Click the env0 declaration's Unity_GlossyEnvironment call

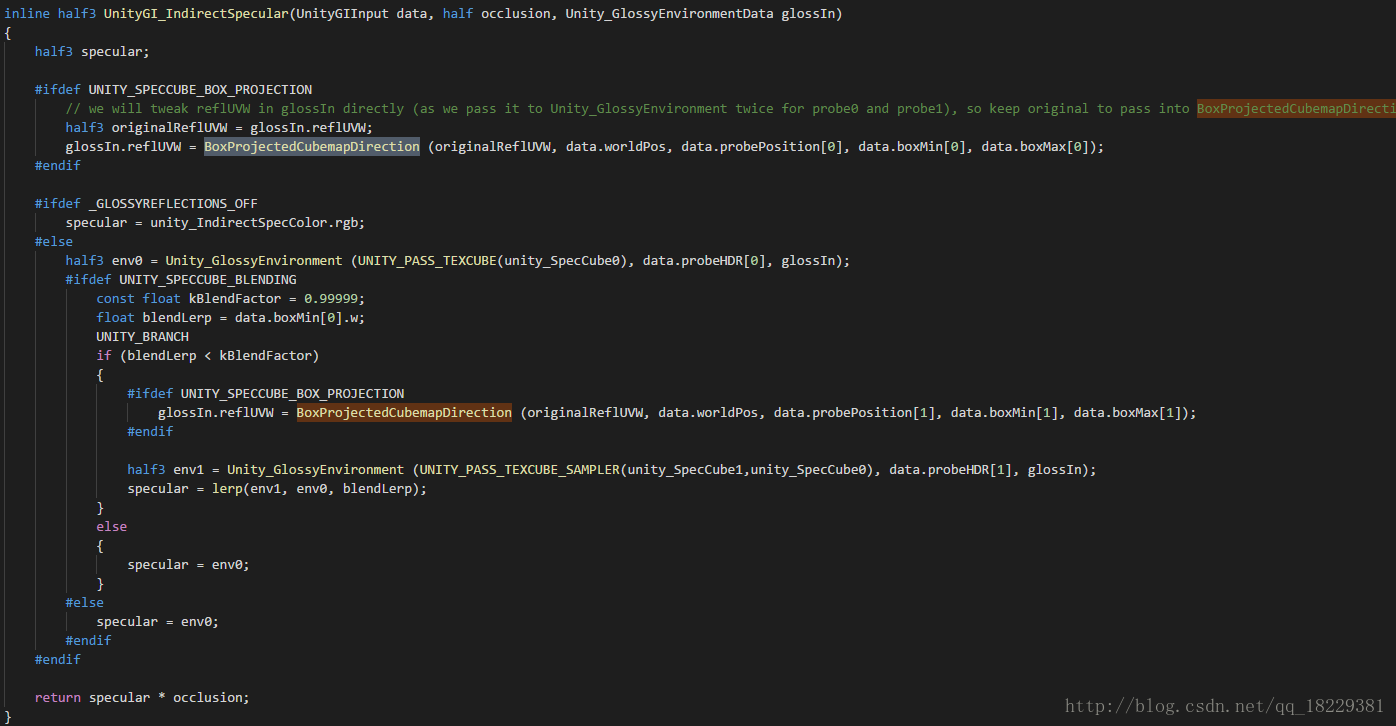pyautogui.click(x=254, y=261)
